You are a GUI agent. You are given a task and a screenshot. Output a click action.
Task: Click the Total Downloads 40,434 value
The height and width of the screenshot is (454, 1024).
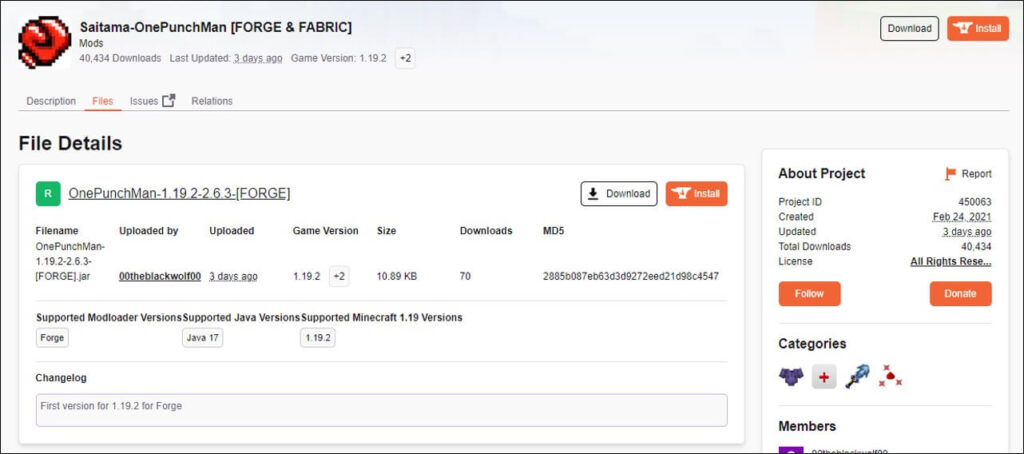976,247
